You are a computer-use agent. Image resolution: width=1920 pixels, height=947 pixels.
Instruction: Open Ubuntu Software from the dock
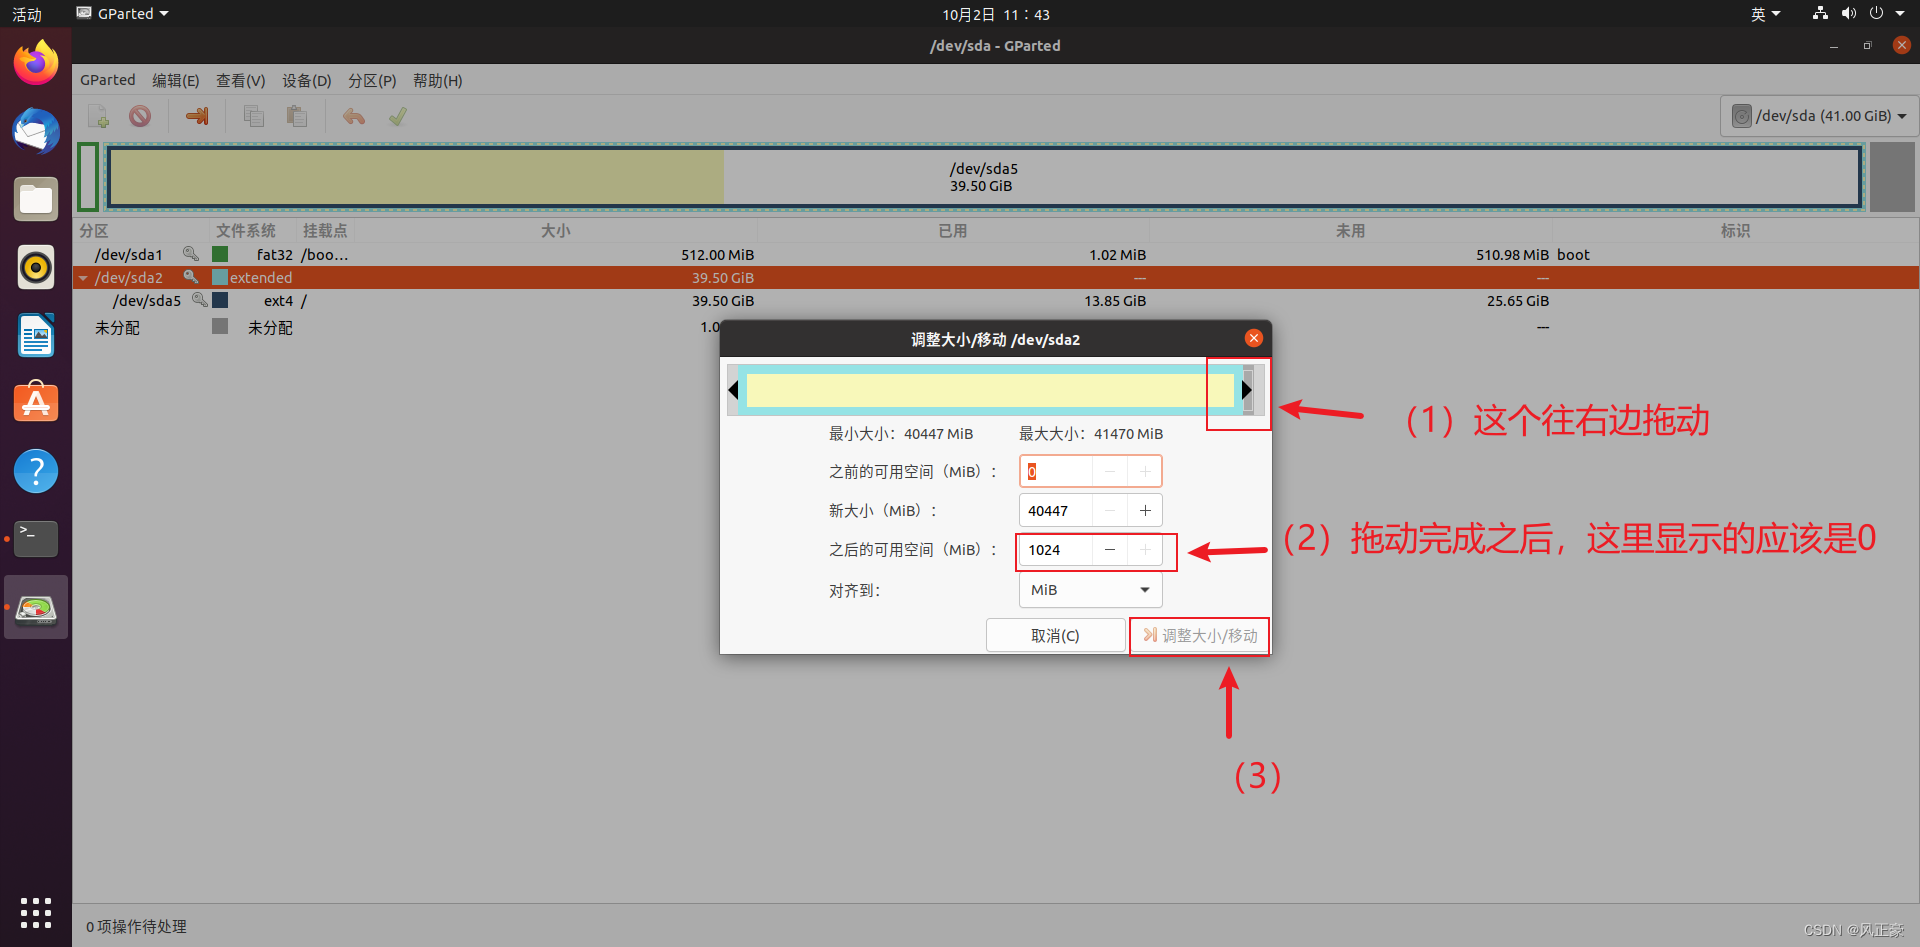(36, 403)
